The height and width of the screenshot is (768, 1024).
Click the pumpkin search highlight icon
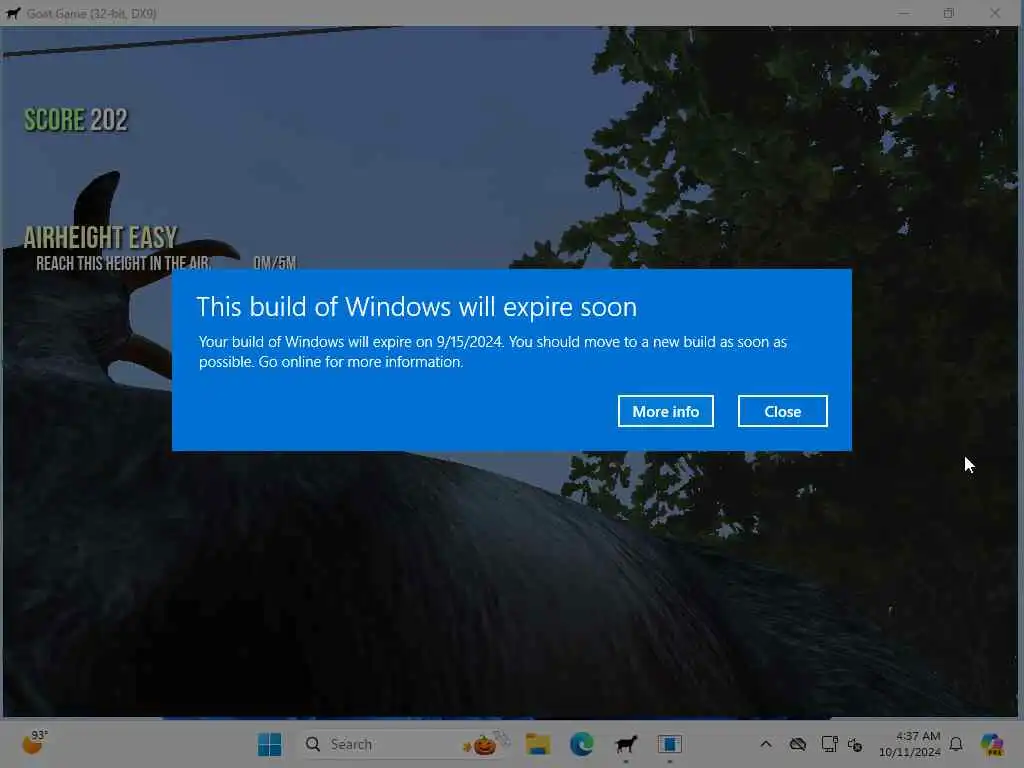coord(485,744)
